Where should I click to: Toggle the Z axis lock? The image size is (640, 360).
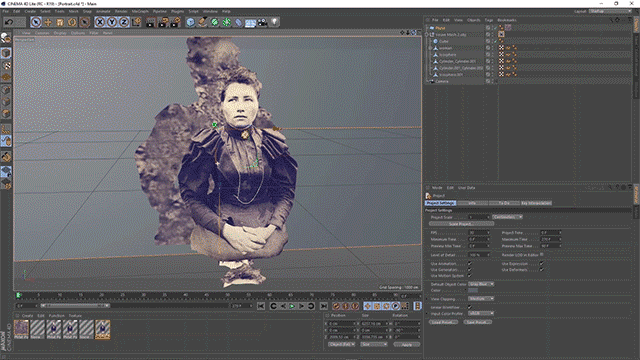pyautogui.click(x=124, y=22)
